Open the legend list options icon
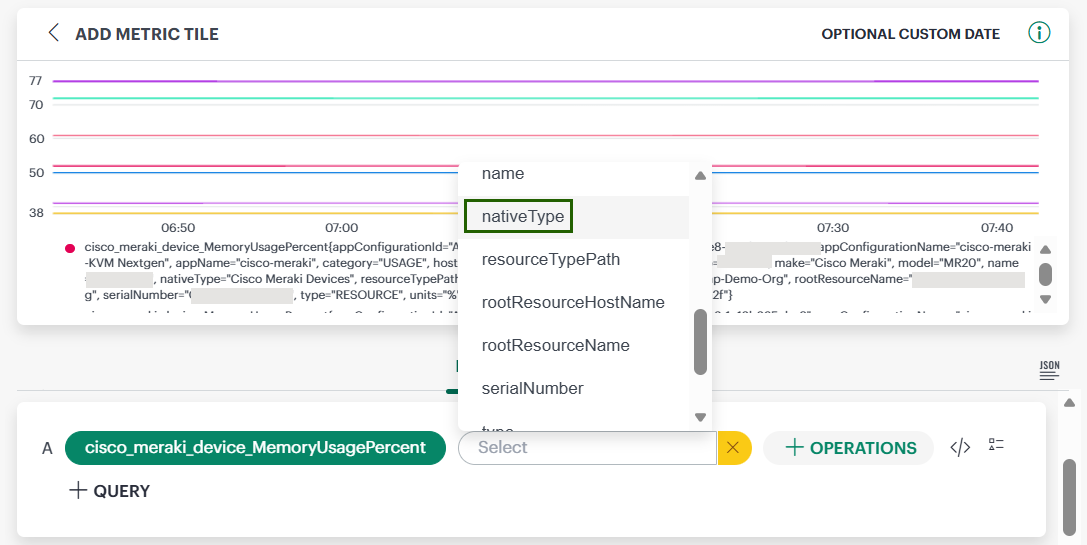The width and height of the screenshot is (1087, 545). 996,444
